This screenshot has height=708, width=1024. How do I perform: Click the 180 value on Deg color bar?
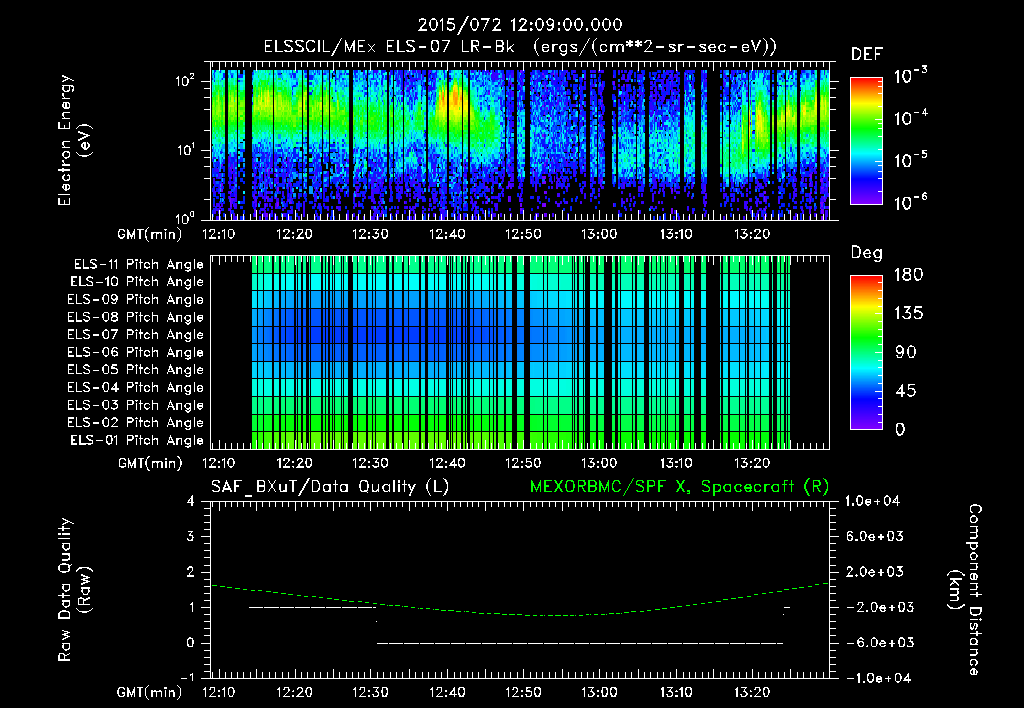pyautogui.click(x=908, y=275)
